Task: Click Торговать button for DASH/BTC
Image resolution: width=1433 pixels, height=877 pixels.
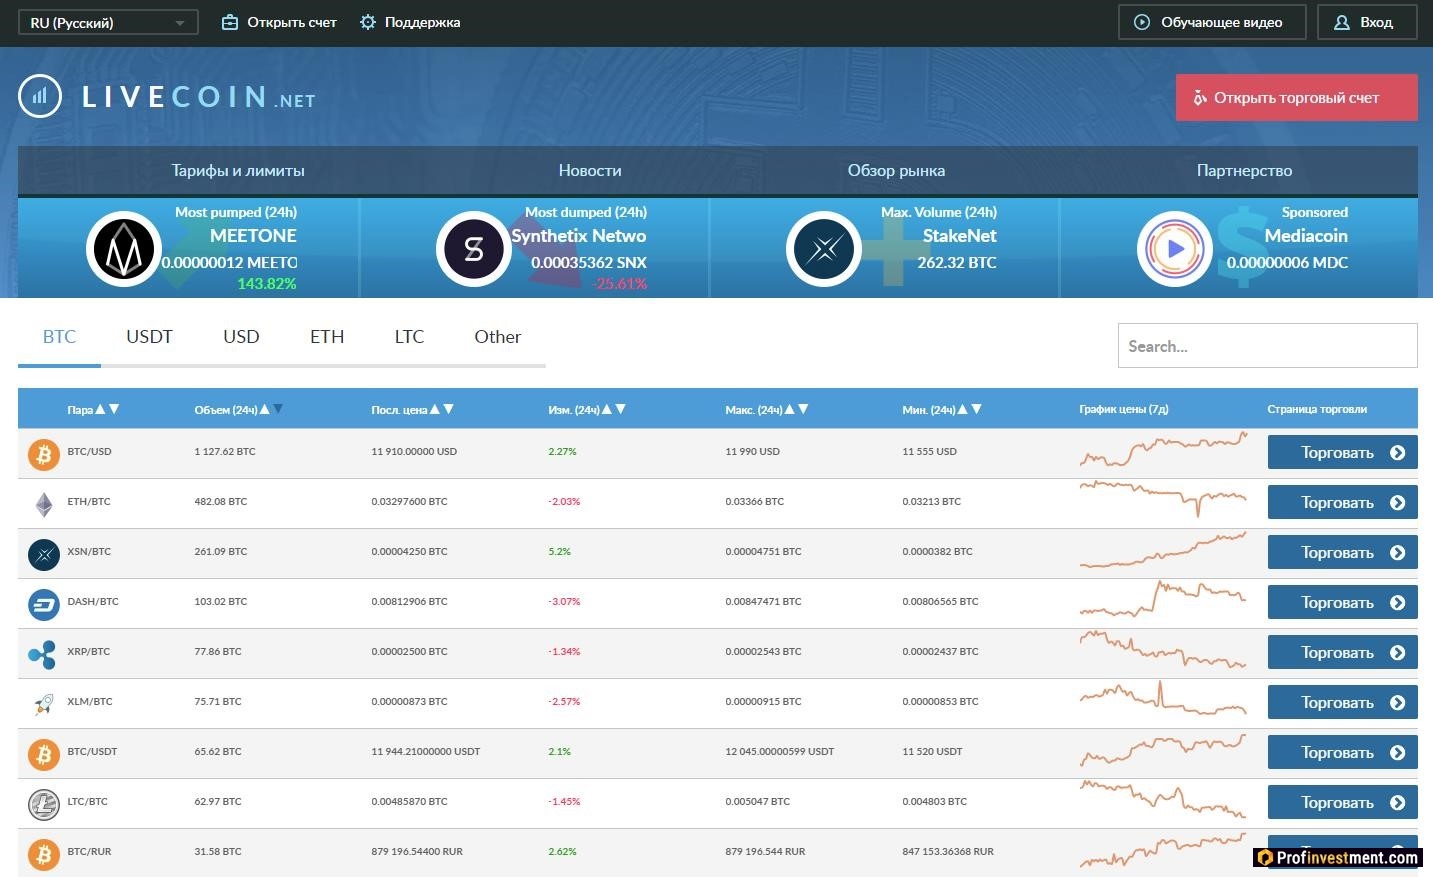Action: pyautogui.click(x=1342, y=602)
